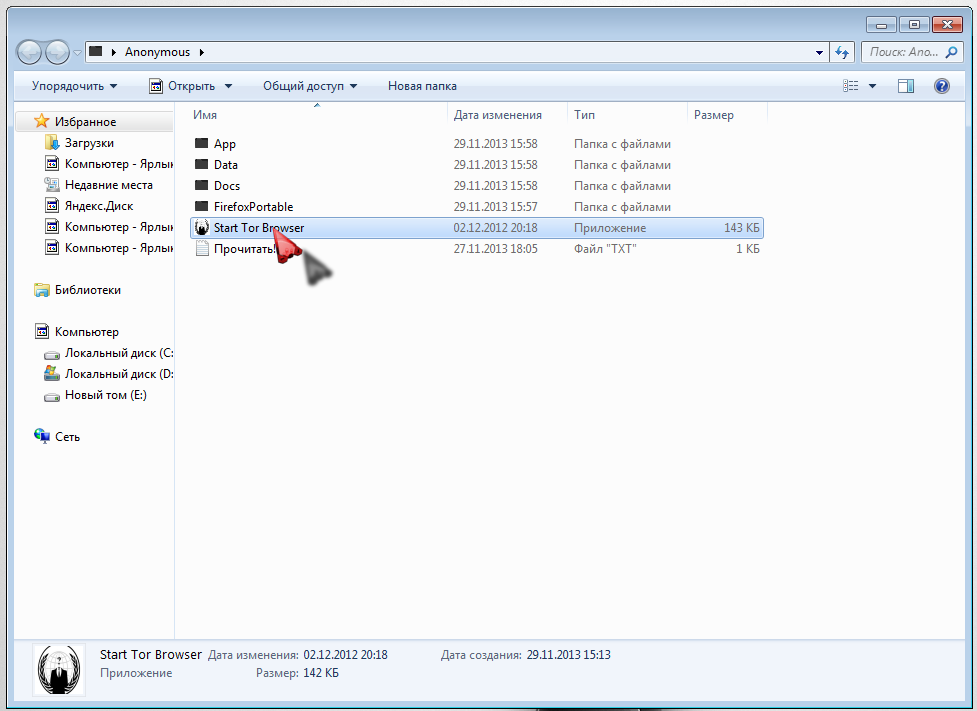Click the Start Tor Browser application icon

[201, 227]
